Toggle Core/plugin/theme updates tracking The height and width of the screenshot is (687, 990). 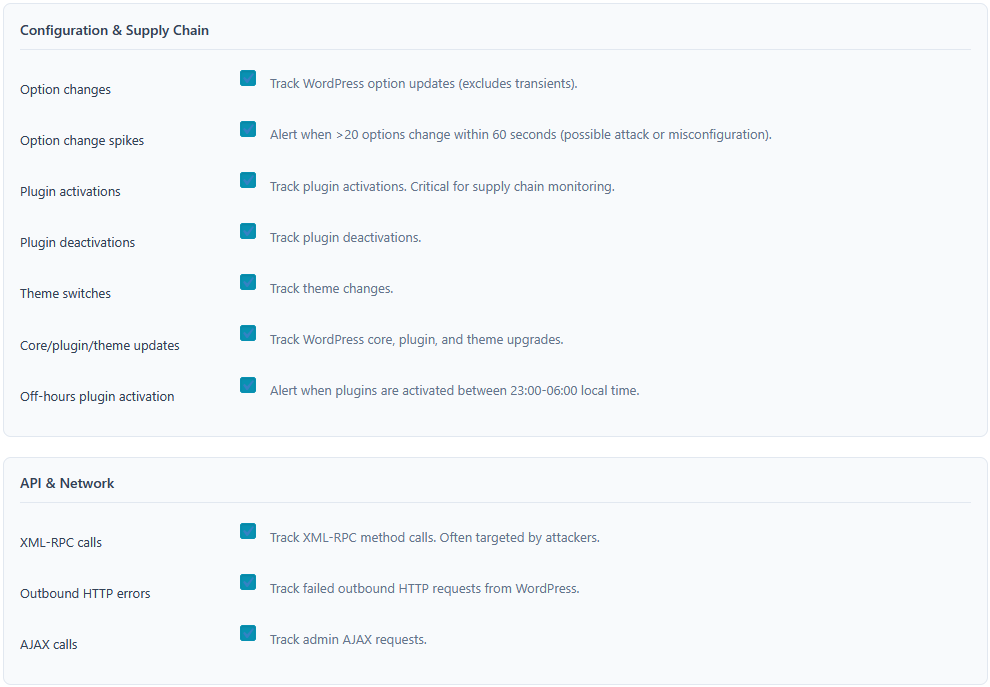tap(247, 333)
